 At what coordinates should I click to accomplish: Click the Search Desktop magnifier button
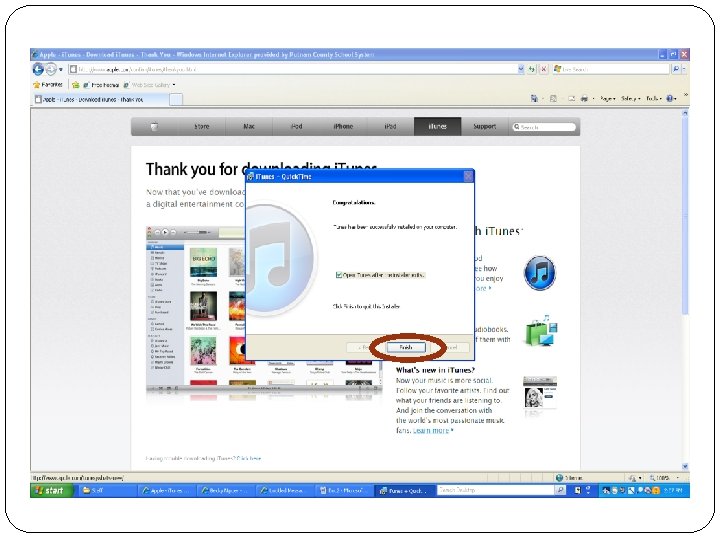[x=561, y=490]
